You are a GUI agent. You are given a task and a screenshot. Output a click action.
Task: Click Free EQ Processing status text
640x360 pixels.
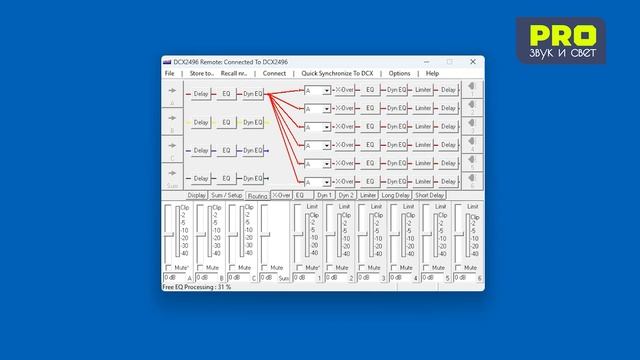[196, 287]
